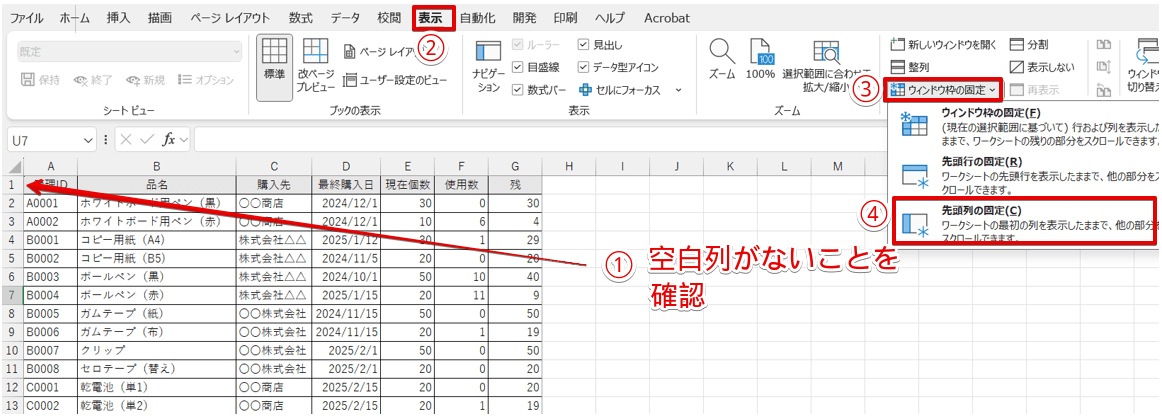Image resolution: width=1162 pixels, height=416 pixels.
Task: Click 表示しない hide window
Action: point(1042,67)
